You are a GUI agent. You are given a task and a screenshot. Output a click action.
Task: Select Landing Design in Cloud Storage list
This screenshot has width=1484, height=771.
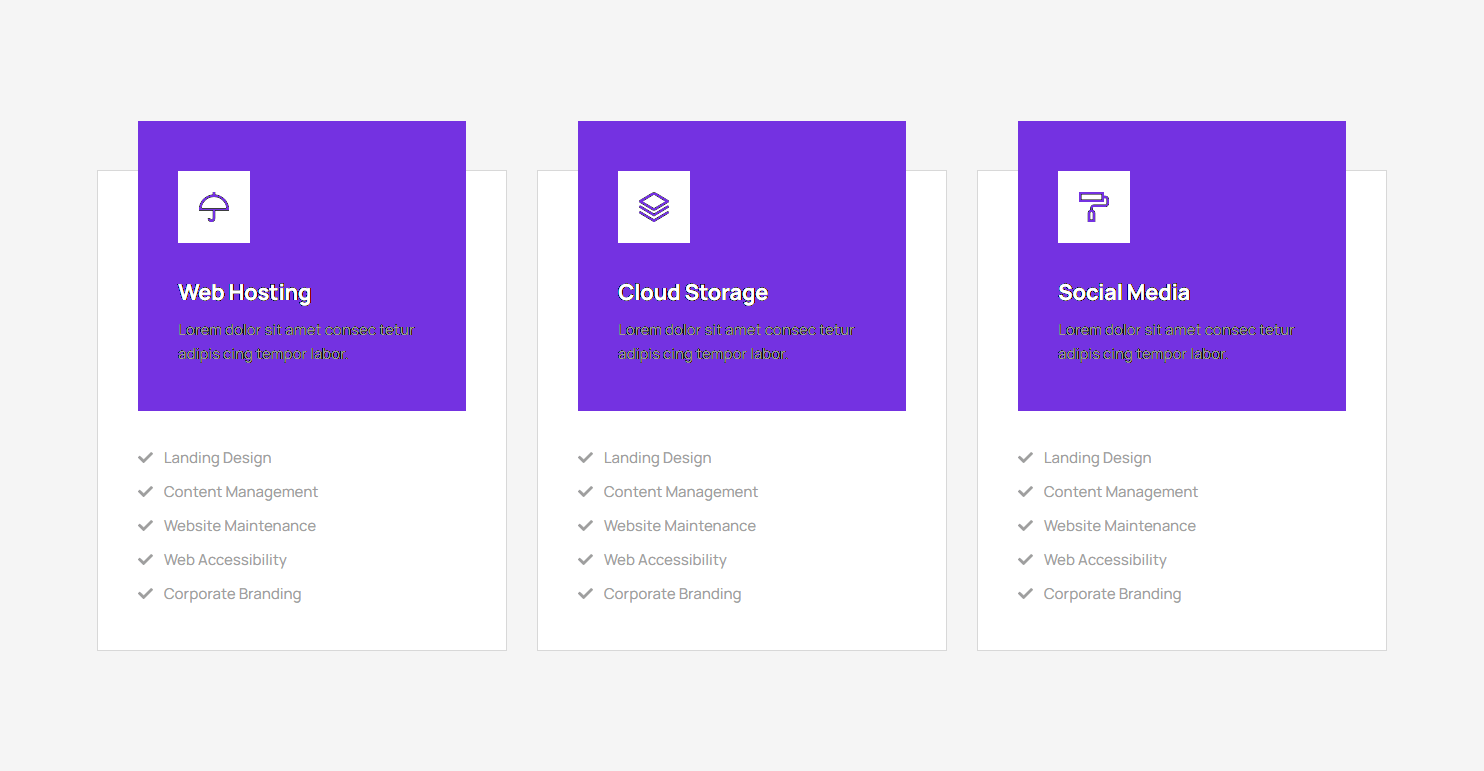tap(657, 458)
